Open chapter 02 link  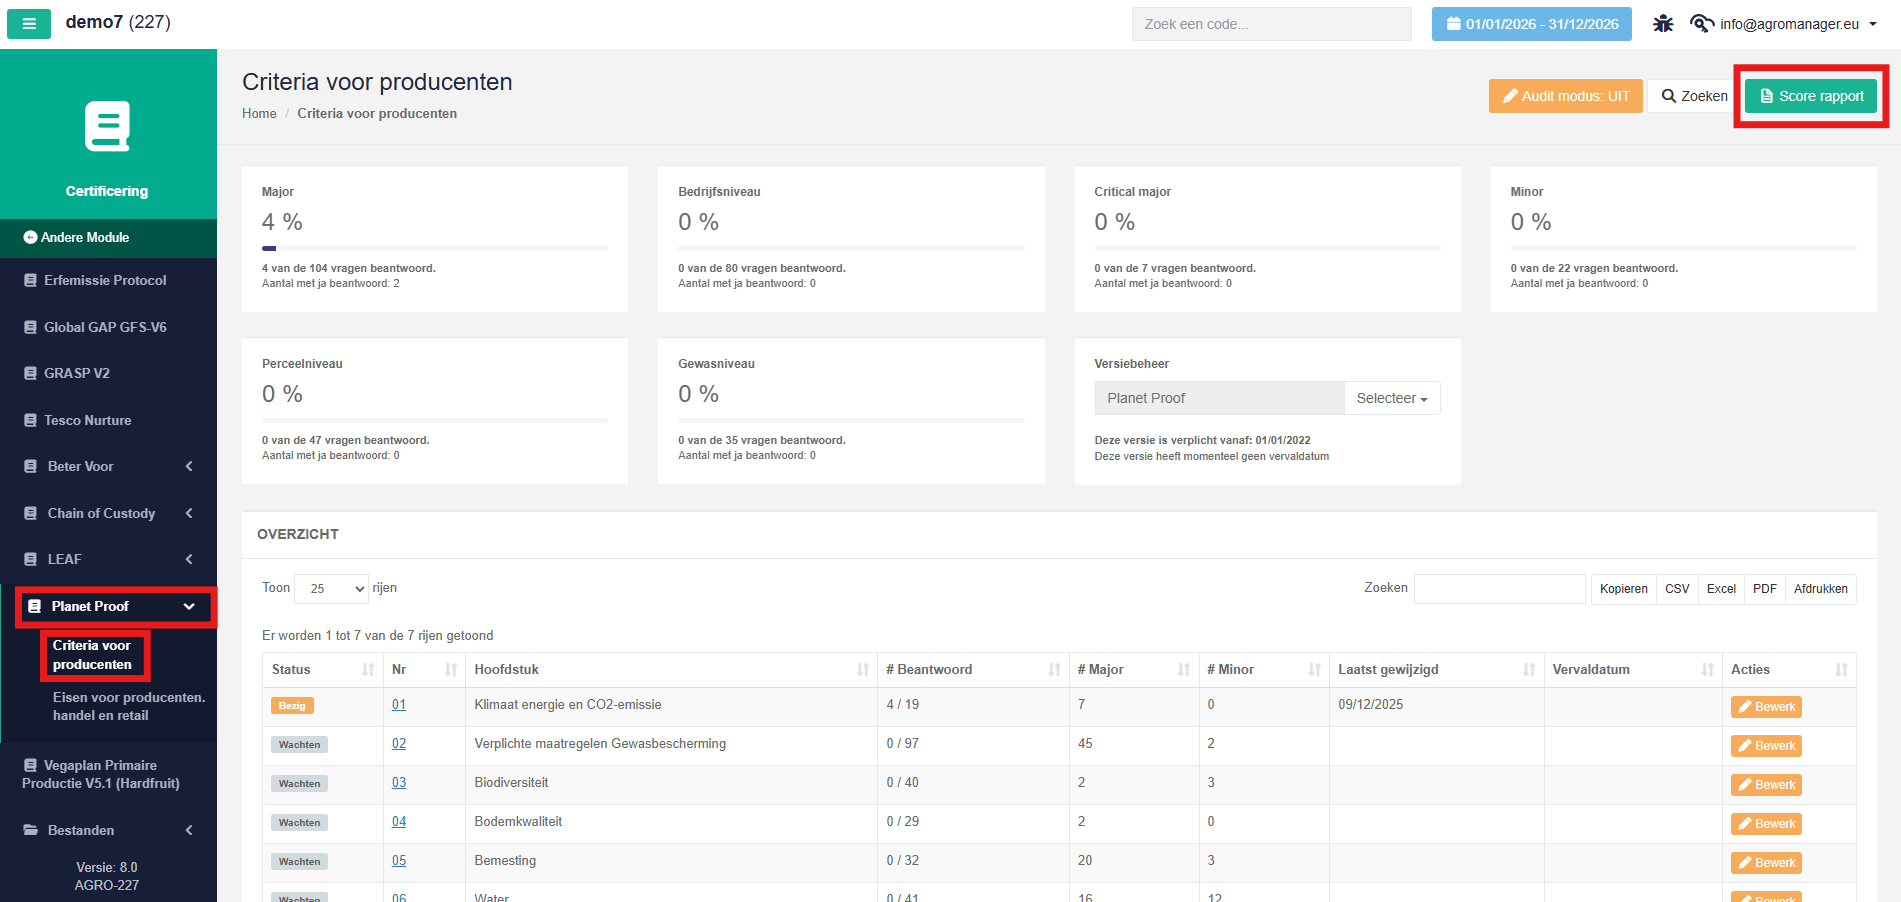[x=399, y=744]
